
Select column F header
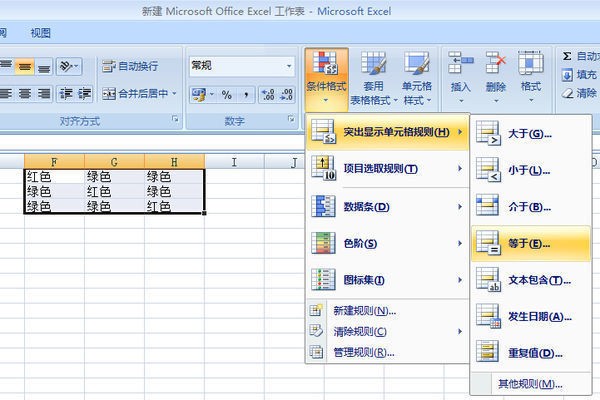[54, 162]
